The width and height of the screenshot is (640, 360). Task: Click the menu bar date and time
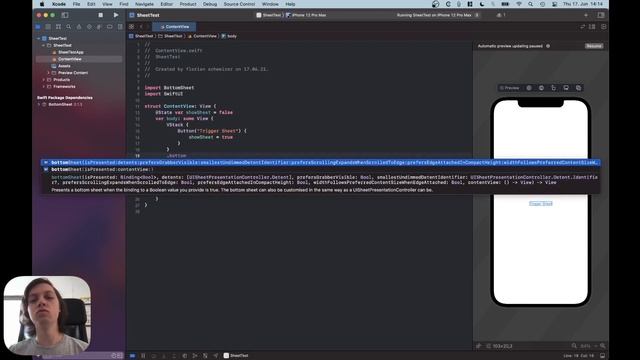[x=583, y=4]
